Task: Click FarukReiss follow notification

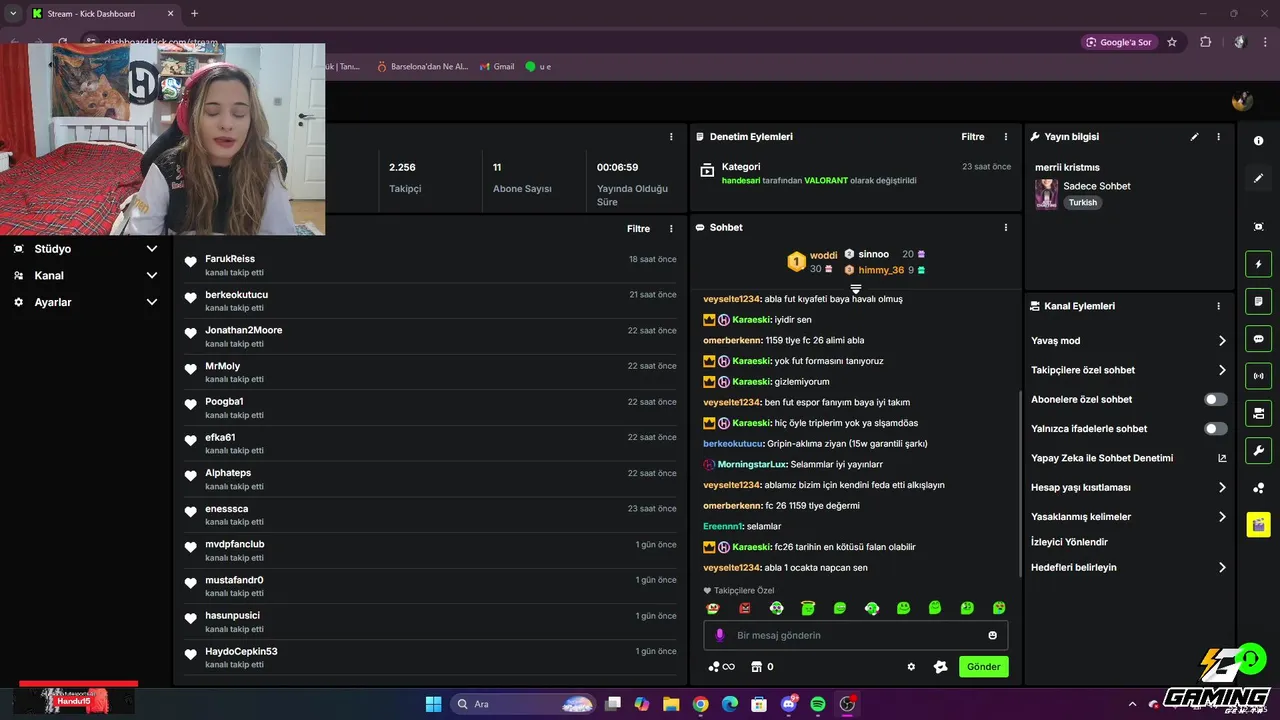Action: pyautogui.click(x=430, y=264)
